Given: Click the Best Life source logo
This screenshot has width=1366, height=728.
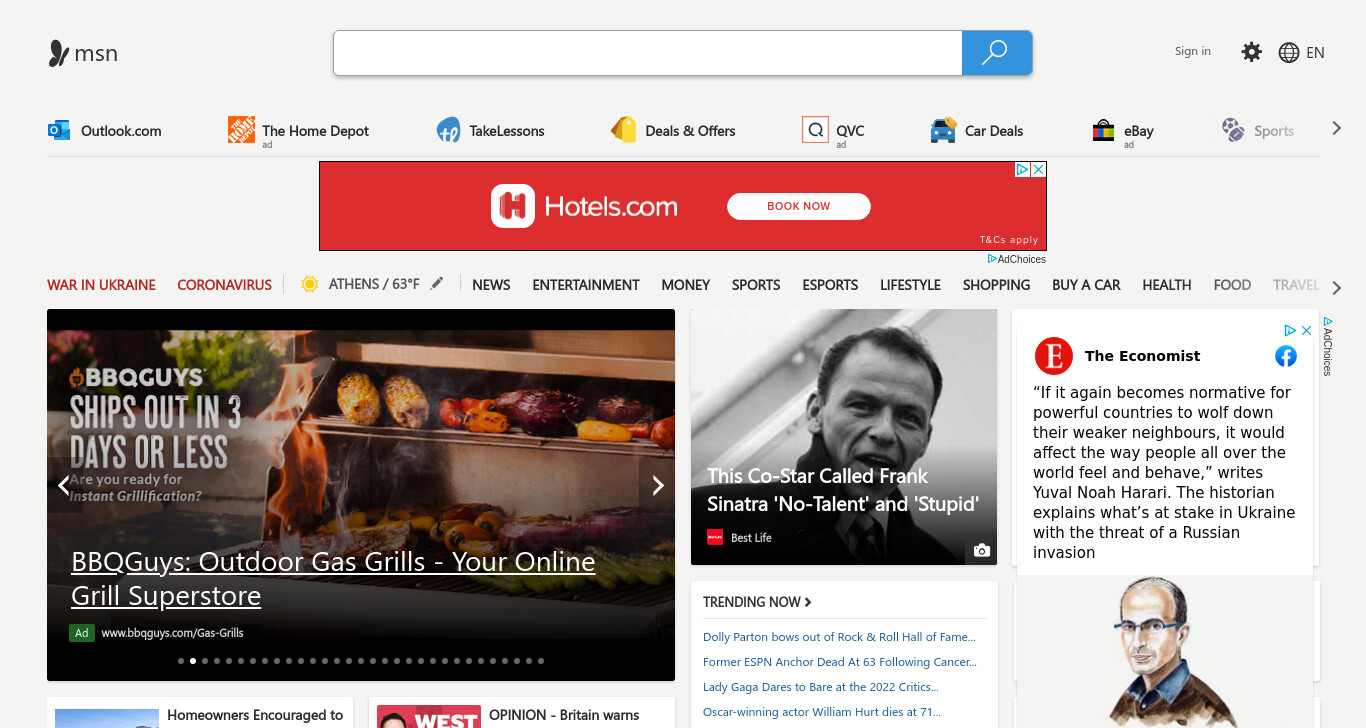Looking at the screenshot, I should click(715, 537).
